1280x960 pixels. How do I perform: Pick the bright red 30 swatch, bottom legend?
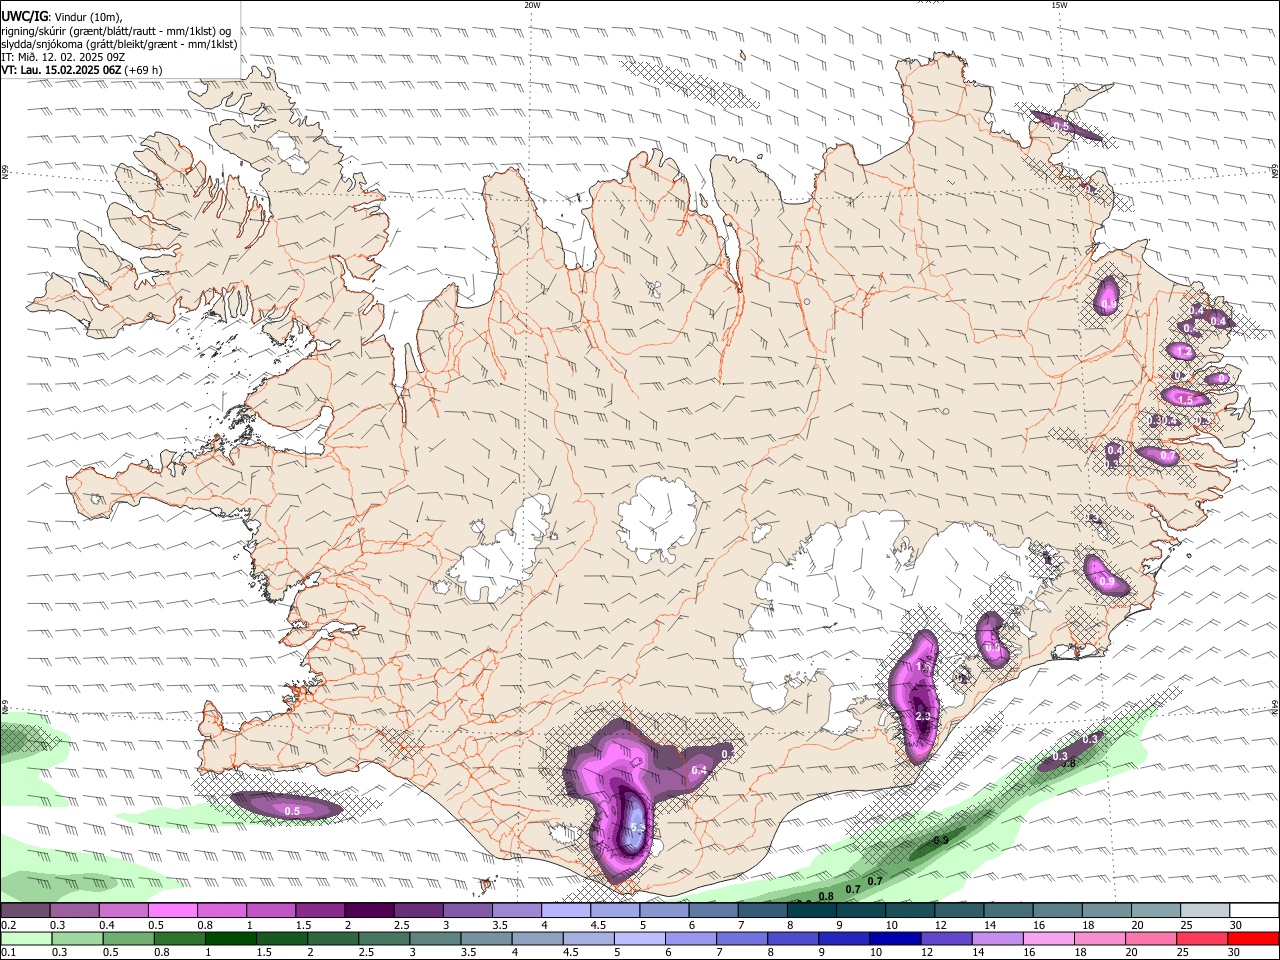tap(1253, 938)
